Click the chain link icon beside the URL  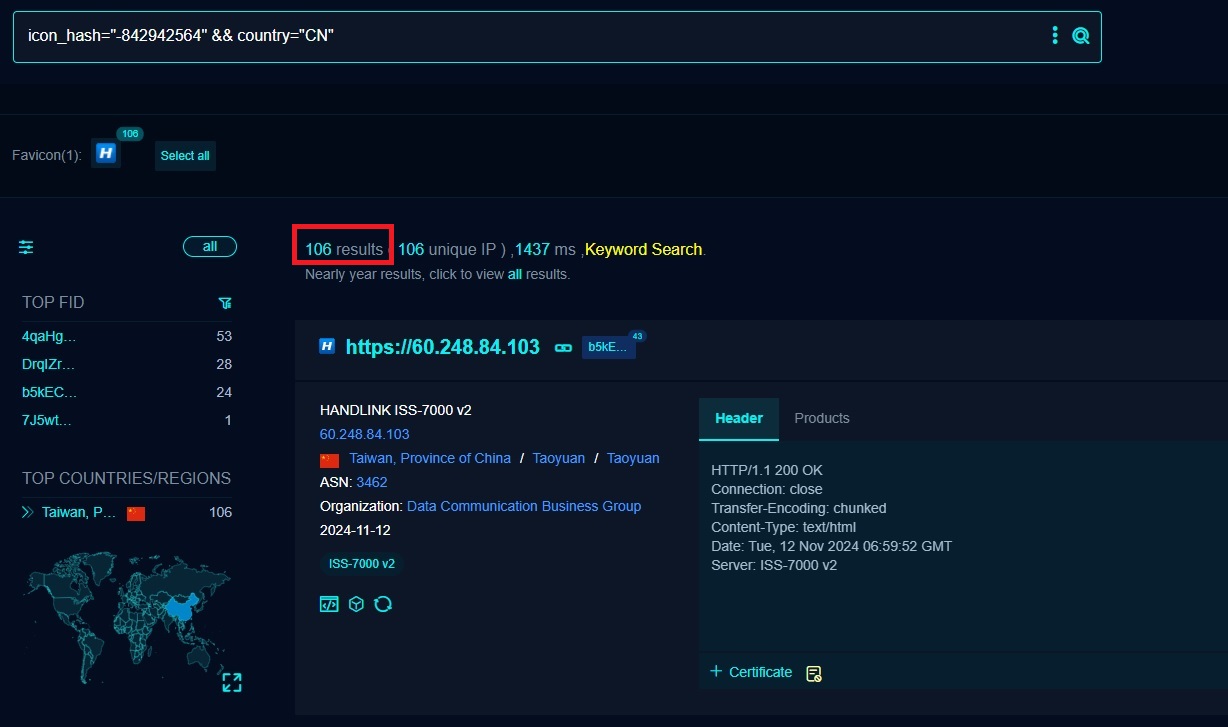tap(563, 348)
